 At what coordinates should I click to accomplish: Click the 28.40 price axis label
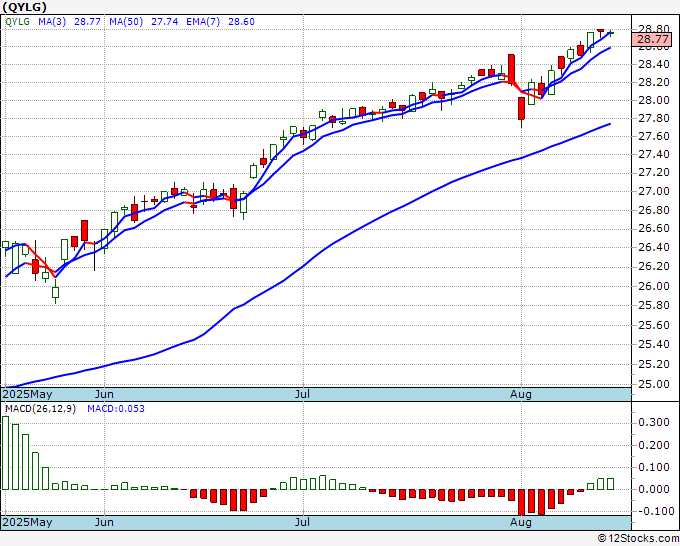(654, 65)
